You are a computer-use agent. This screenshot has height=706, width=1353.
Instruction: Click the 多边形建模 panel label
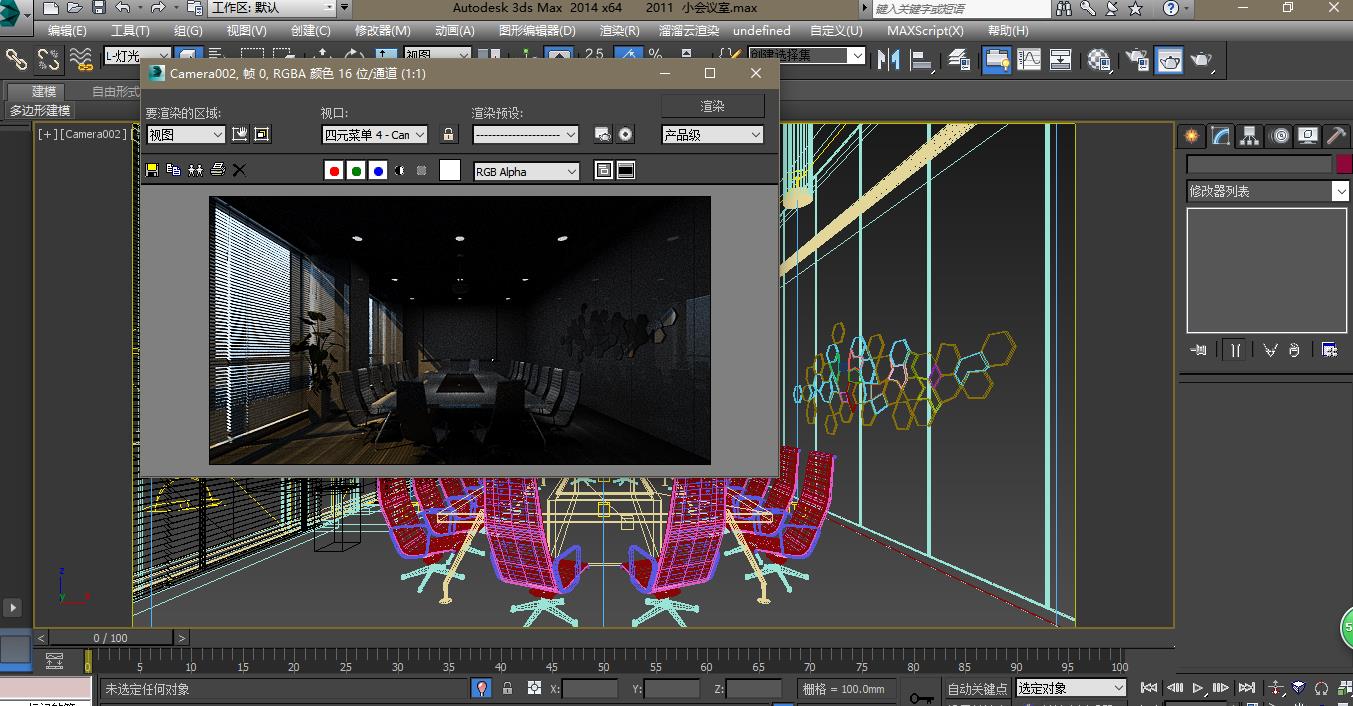click(x=40, y=111)
